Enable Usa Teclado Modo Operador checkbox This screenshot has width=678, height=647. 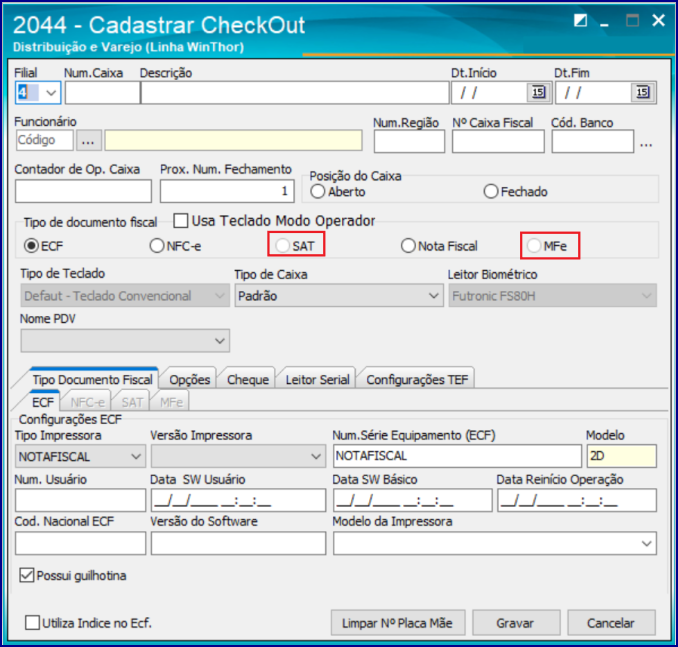tap(180, 221)
